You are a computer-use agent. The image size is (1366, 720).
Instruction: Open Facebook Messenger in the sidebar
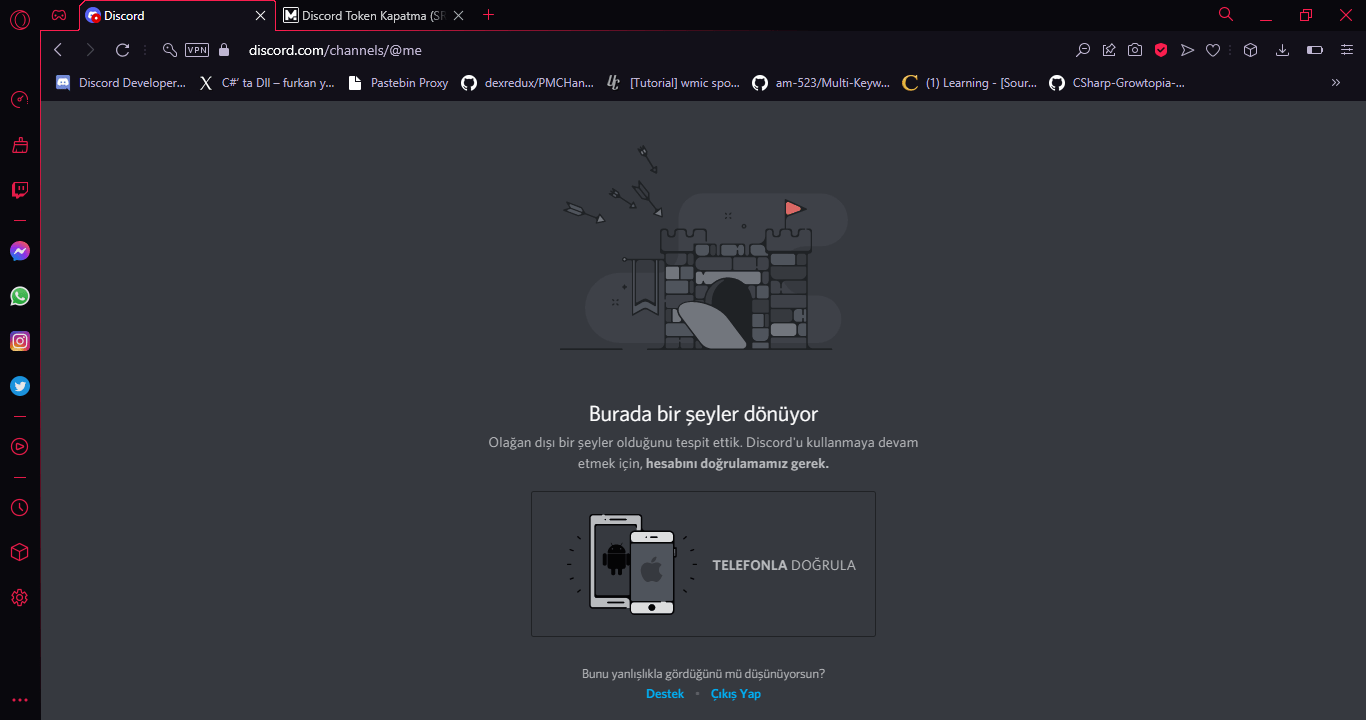[19, 252]
